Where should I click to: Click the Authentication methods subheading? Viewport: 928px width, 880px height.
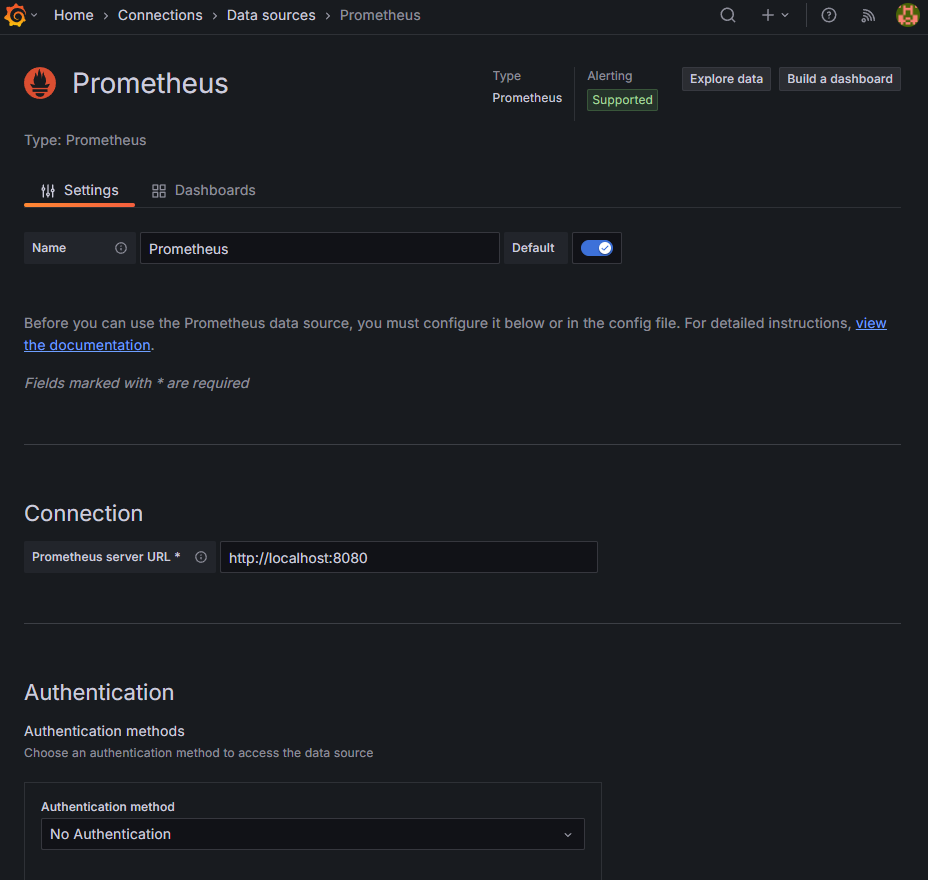(104, 731)
